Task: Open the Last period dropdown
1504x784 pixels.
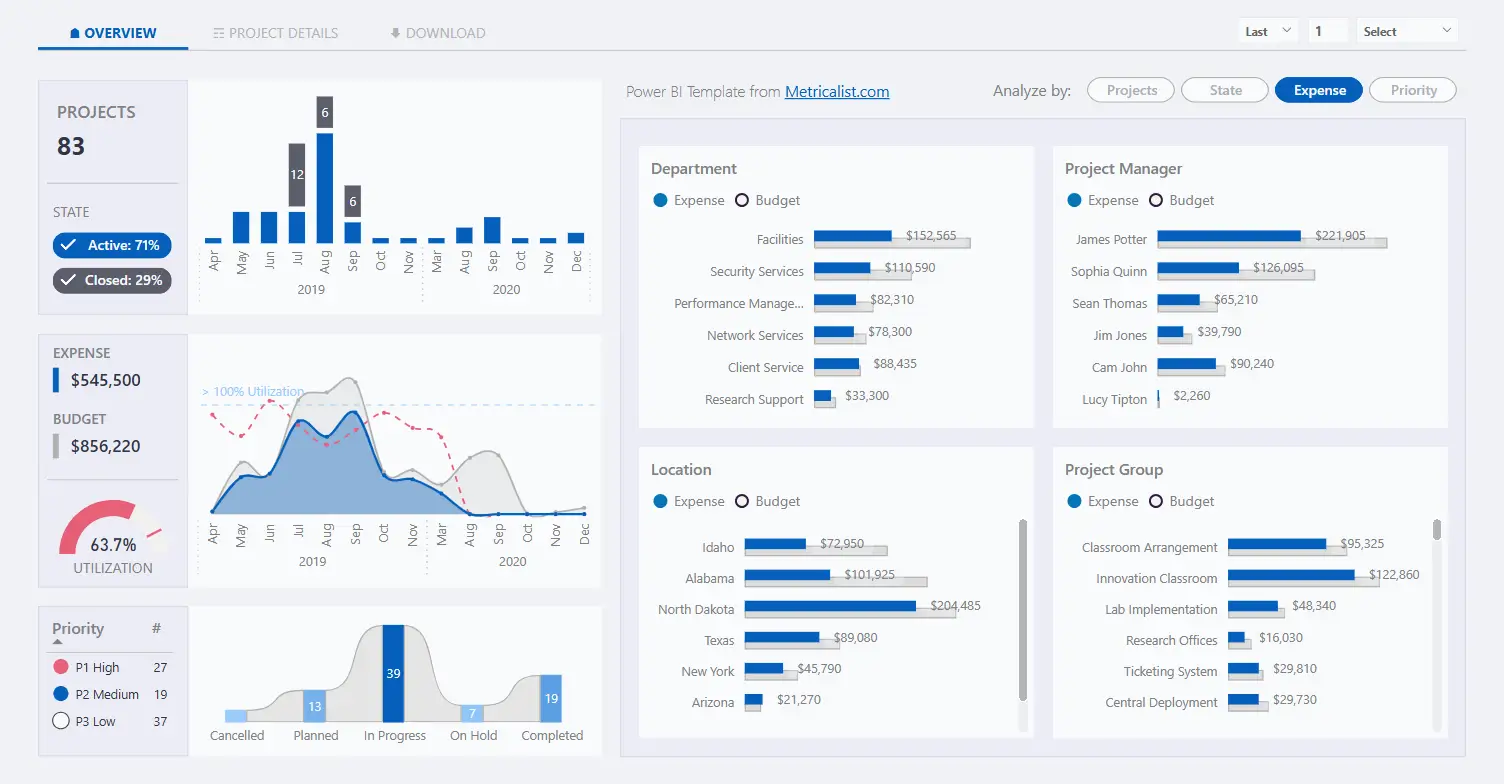Action: click(x=1268, y=31)
